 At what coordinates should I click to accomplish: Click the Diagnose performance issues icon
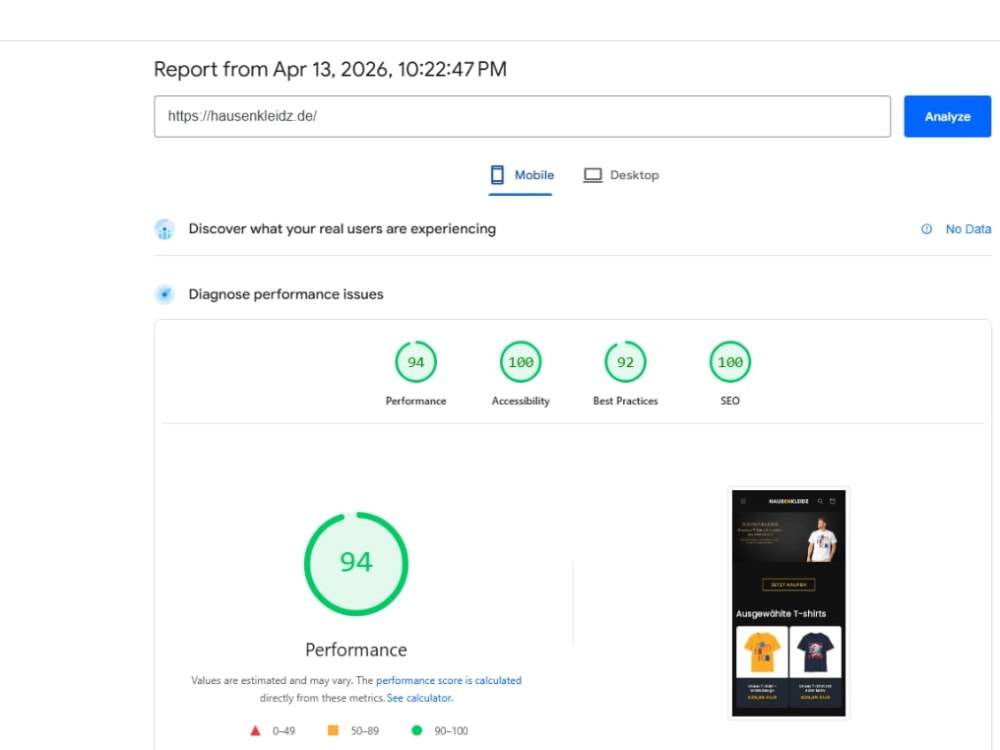pos(165,294)
